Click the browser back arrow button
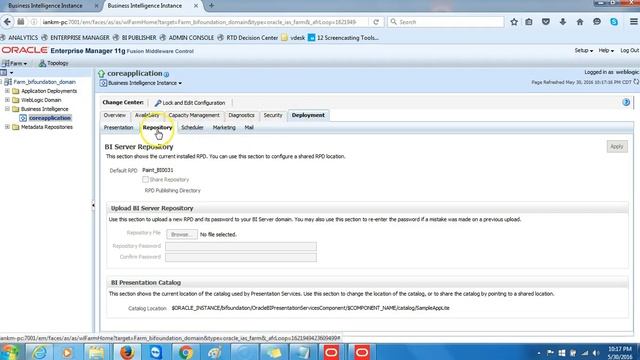Screen dimensions: 640x360 (7, 22)
